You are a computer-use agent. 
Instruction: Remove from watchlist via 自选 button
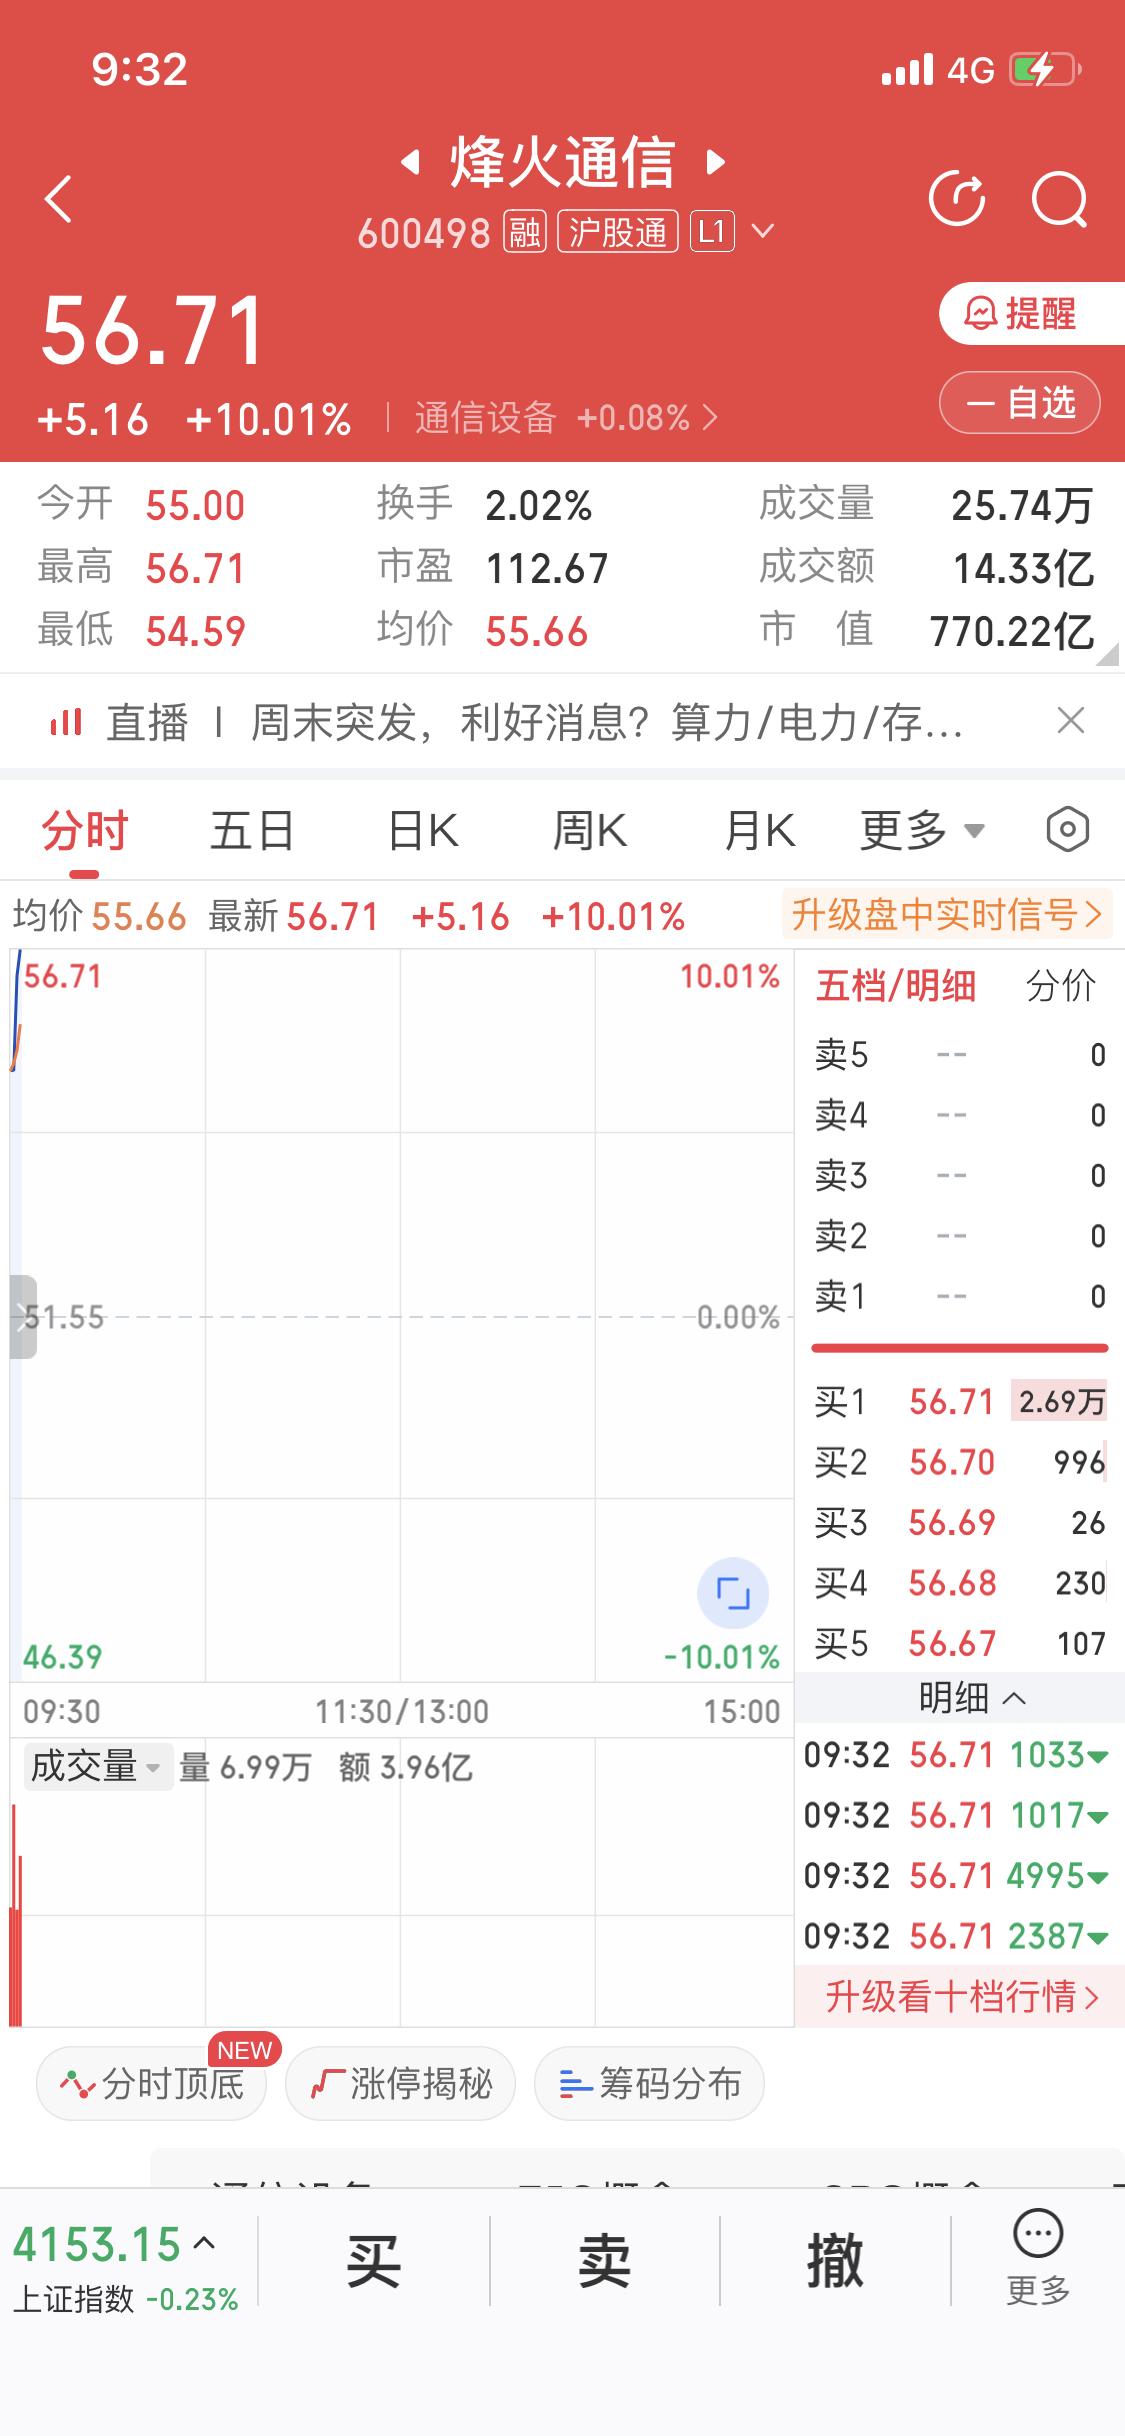[1020, 403]
